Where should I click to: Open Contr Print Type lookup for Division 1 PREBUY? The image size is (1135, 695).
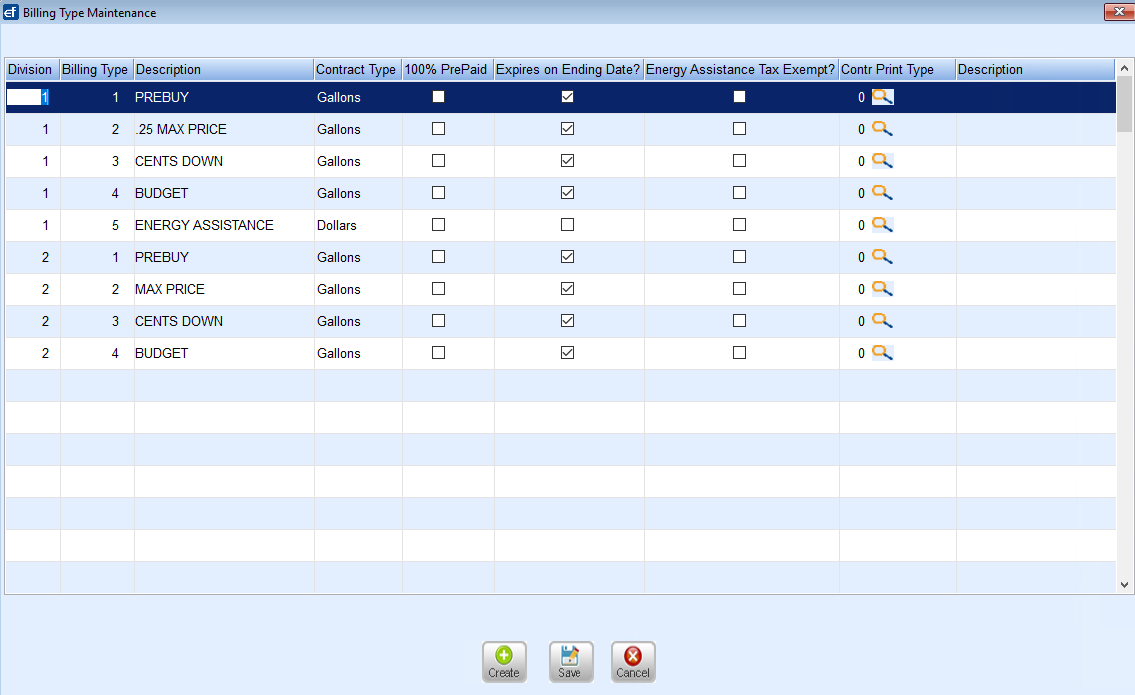pyautogui.click(x=882, y=97)
